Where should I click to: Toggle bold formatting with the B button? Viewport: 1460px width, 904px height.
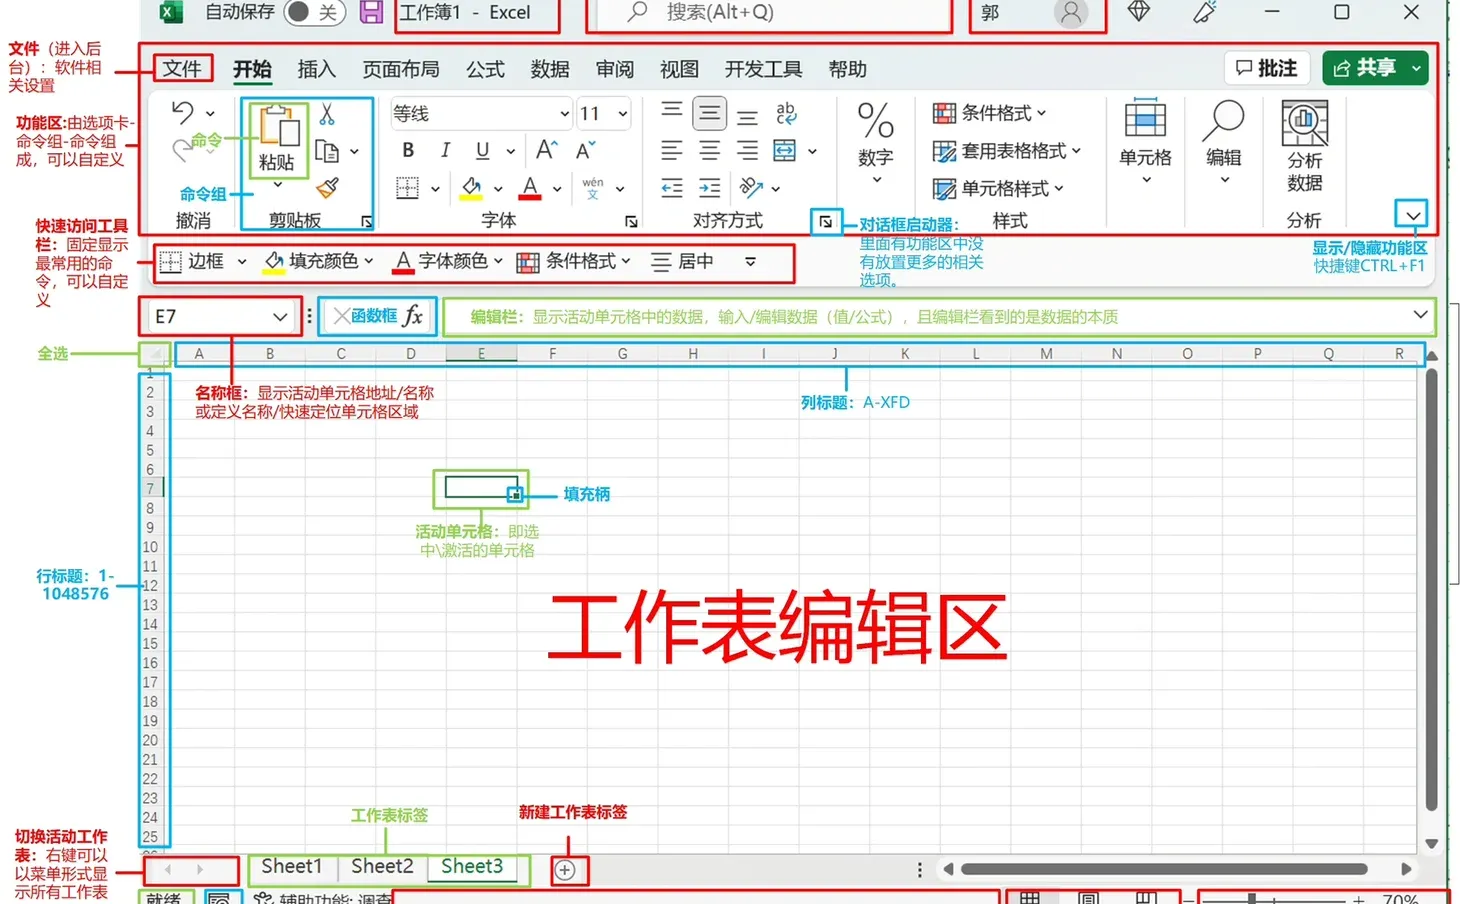point(407,150)
